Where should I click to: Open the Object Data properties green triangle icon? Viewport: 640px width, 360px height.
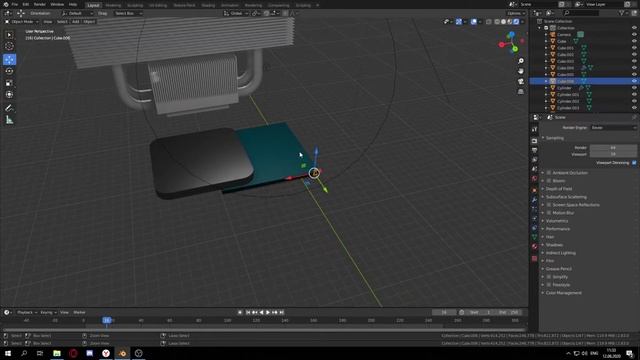click(534, 237)
